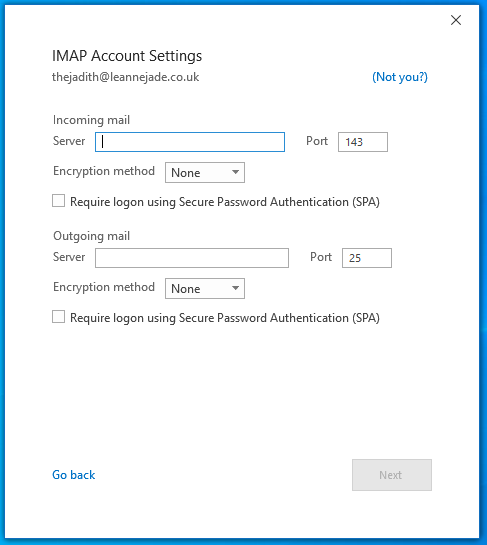
Task: Open Outgoing mail Encryption method dropdown
Action: tap(205, 288)
